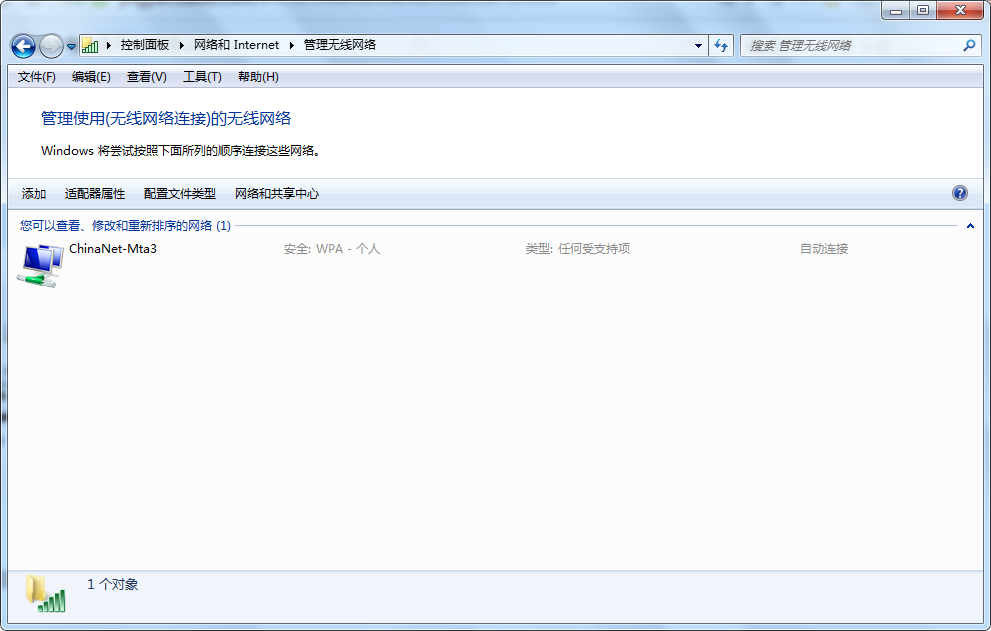Screen dimensions: 991x631
Task: Expand the arrow after 控制面板 breadcrumb
Action: [x=181, y=46]
